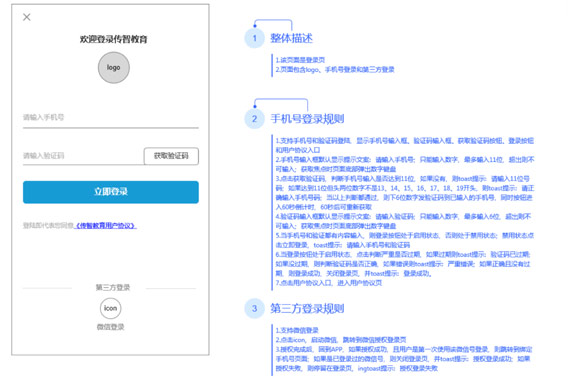Close the login dialog with the X icon
This screenshot has width=568, height=380.
click(x=27, y=17)
